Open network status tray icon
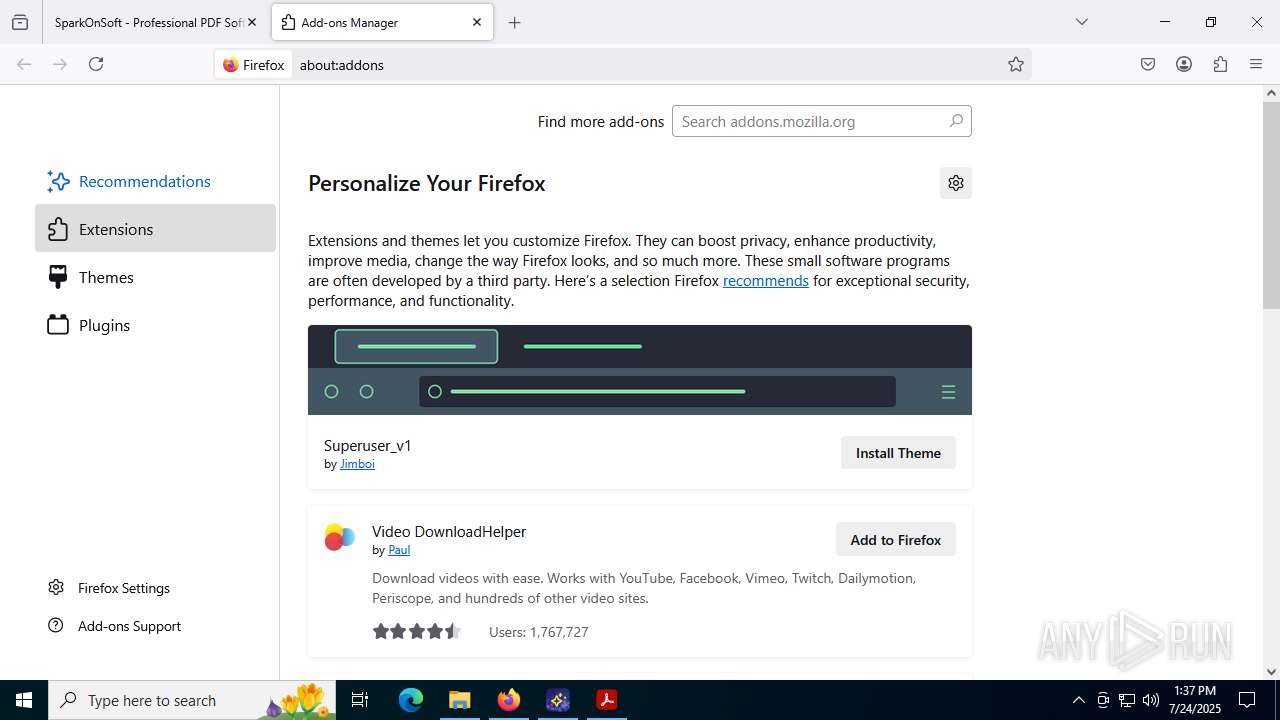This screenshot has height=720, width=1280. pyautogui.click(x=1127, y=700)
